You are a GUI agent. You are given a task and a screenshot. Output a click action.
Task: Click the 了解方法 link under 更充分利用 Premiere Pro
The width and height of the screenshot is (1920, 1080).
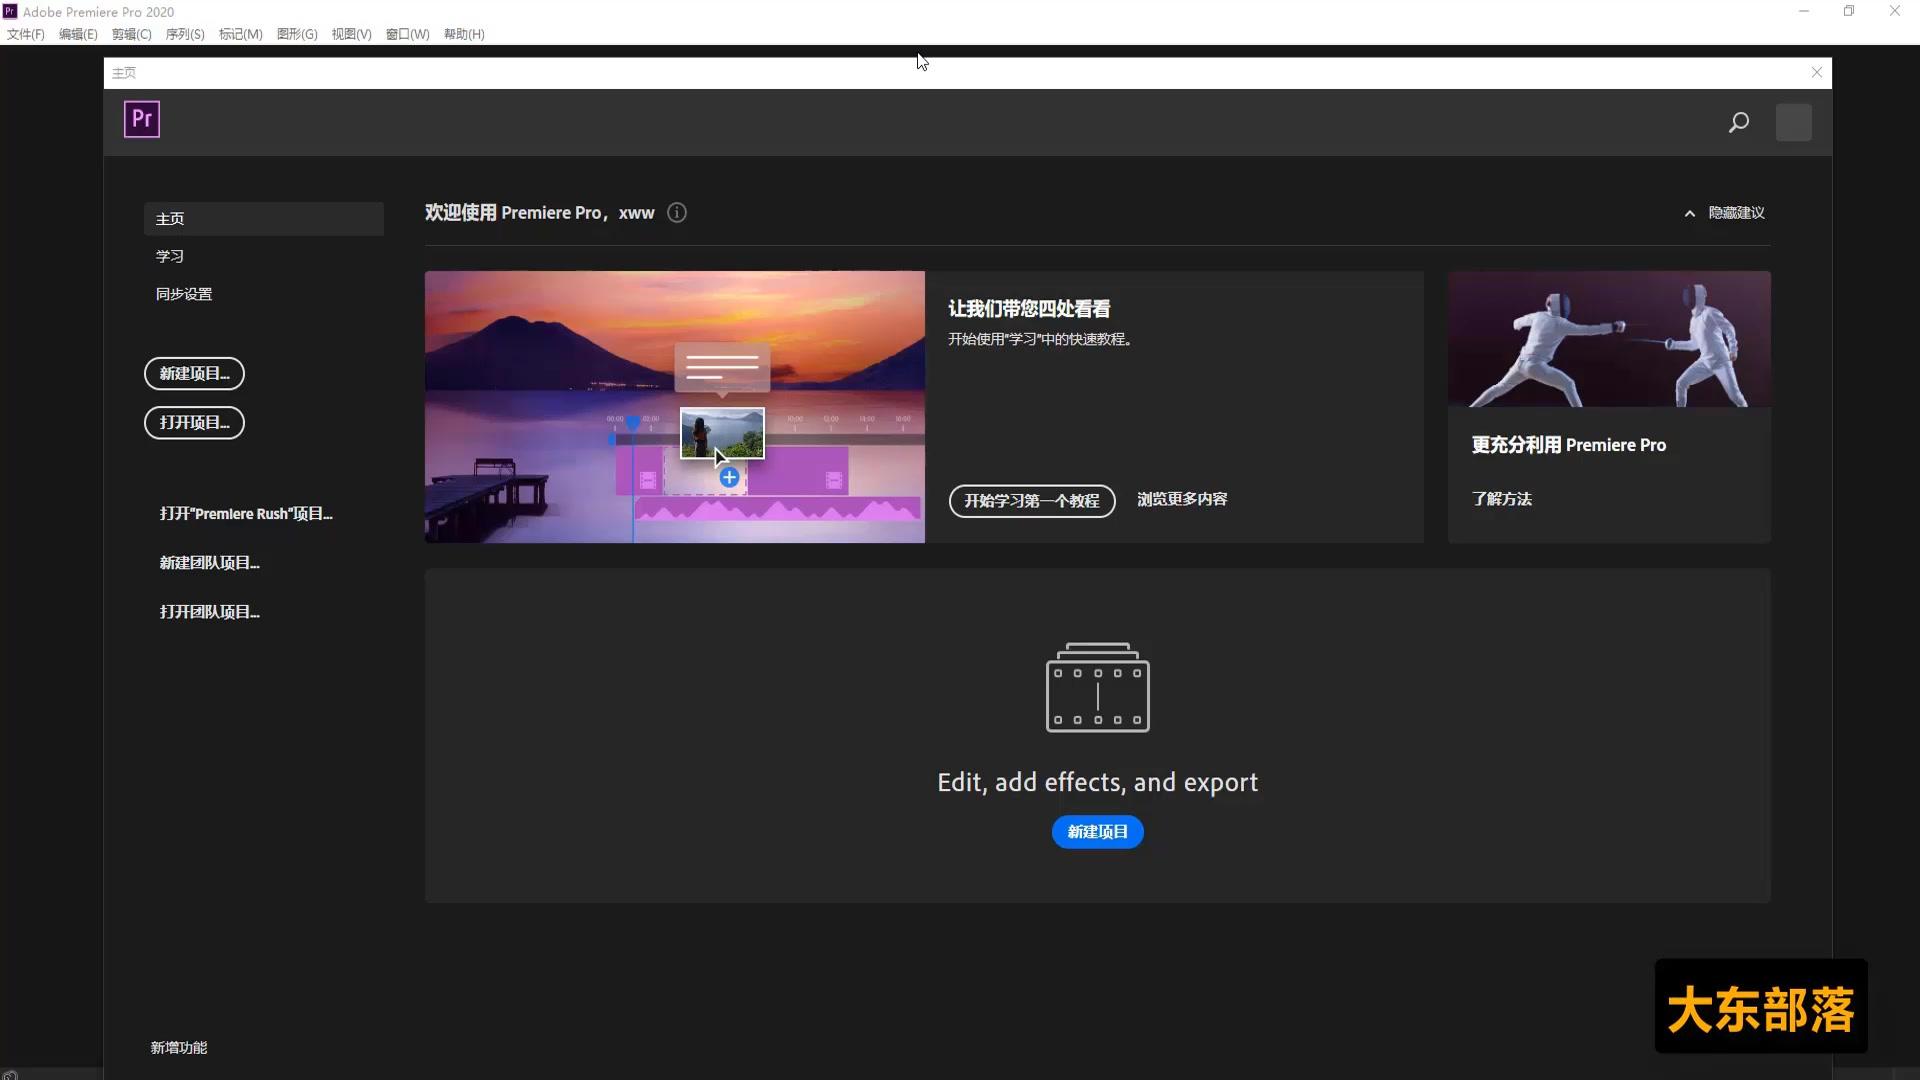(x=1501, y=499)
